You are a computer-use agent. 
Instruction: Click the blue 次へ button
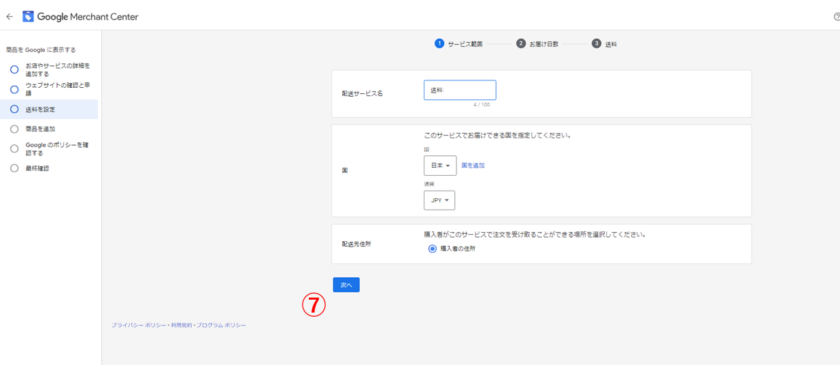tap(346, 285)
